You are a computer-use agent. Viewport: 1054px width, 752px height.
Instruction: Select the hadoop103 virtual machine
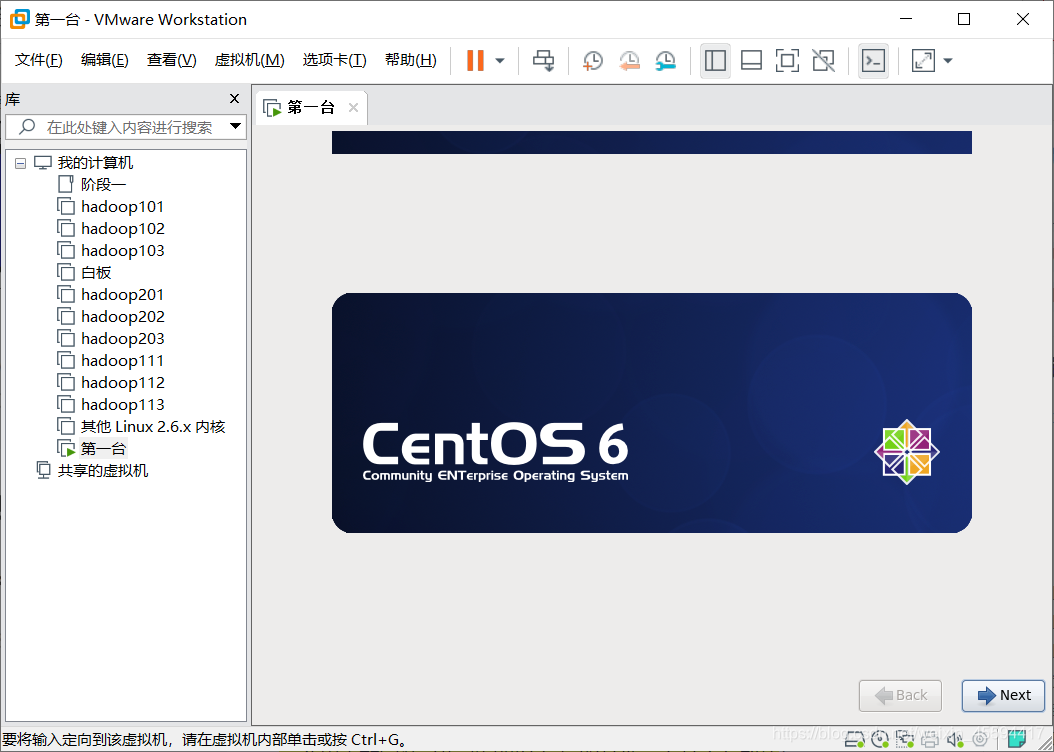click(x=122, y=251)
